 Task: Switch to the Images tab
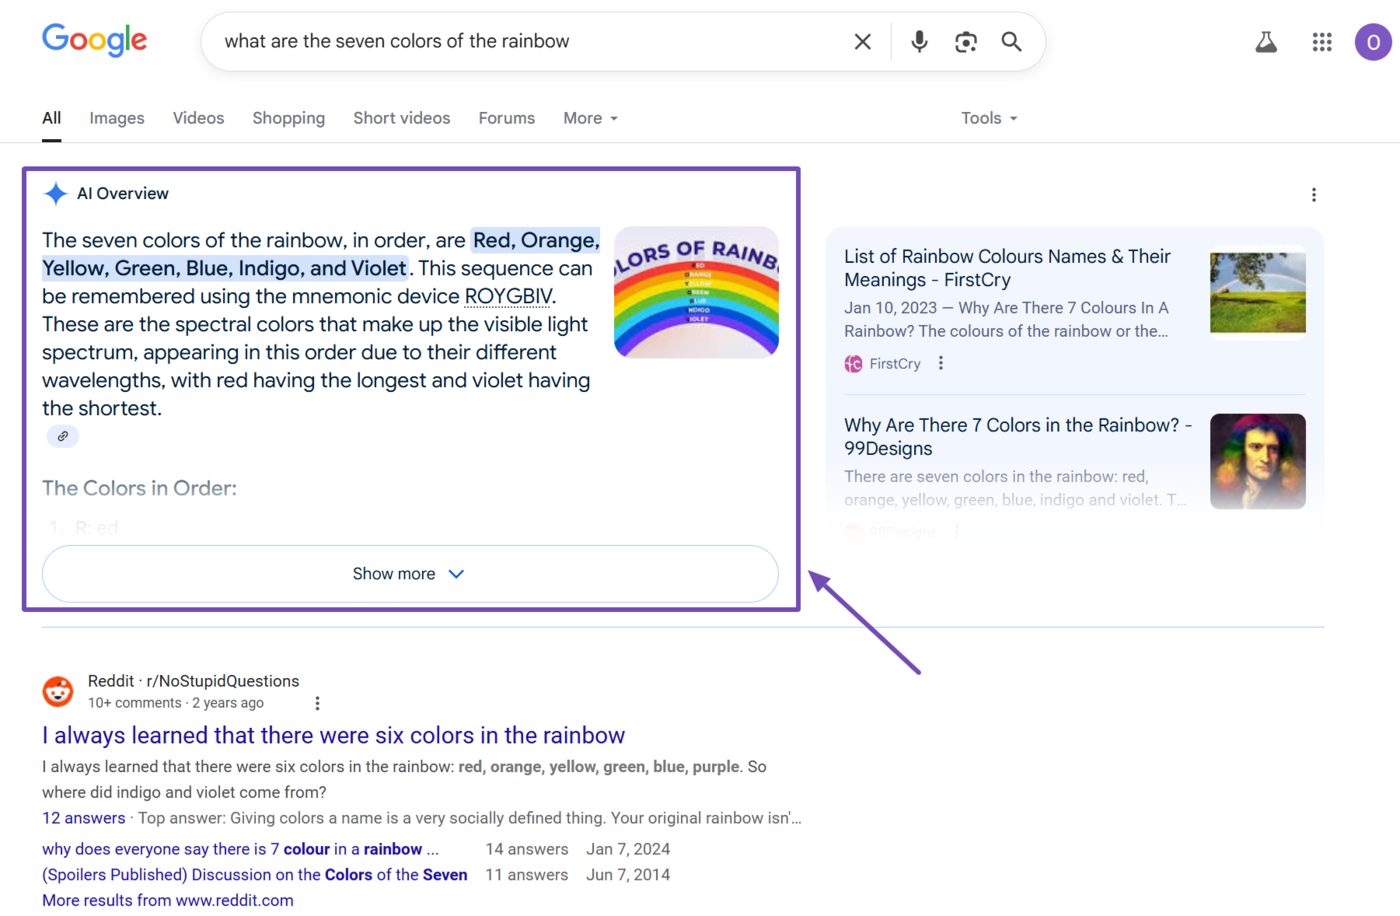coord(117,118)
